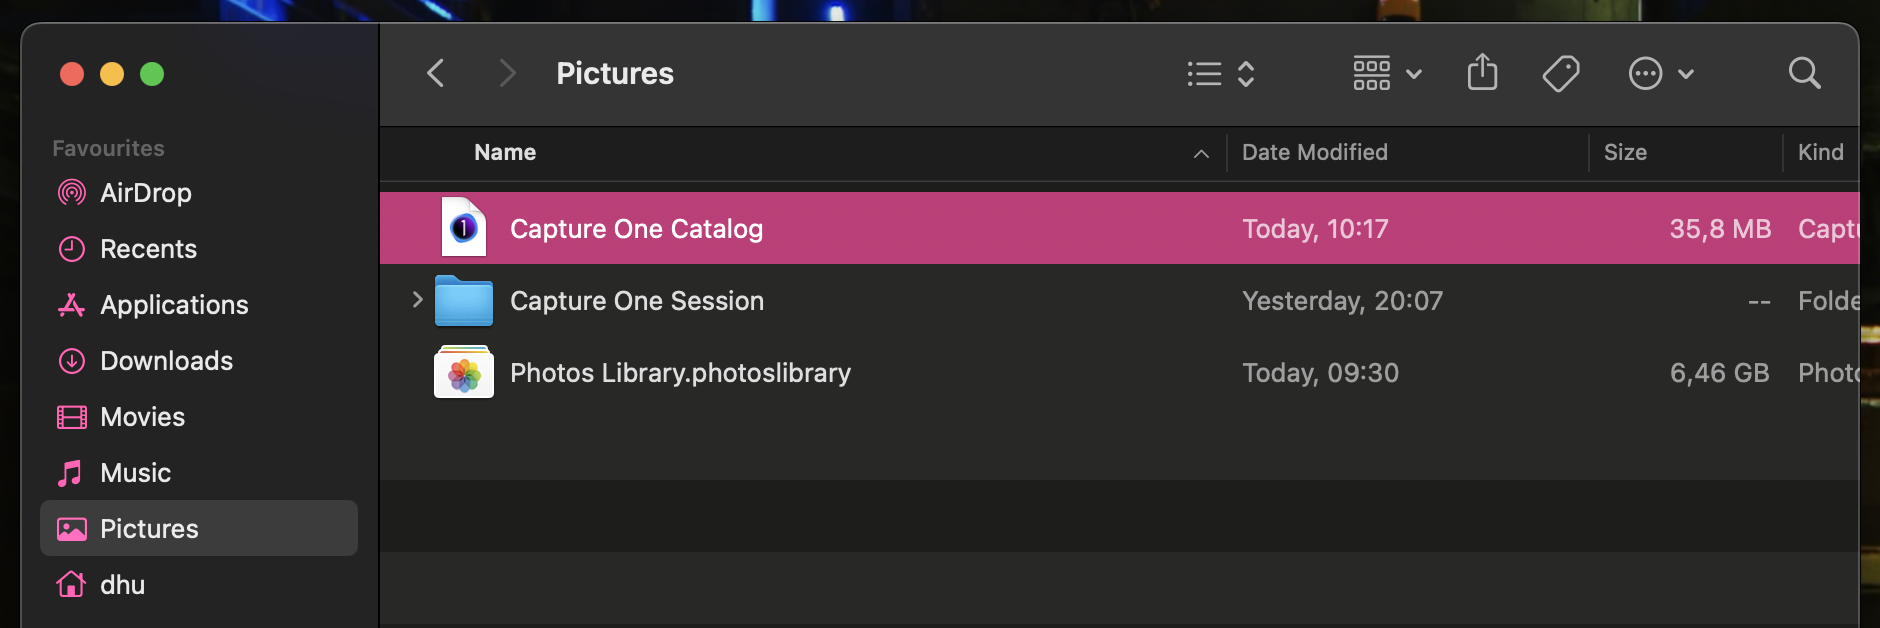Click the forward navigation arrow

(507, 73)
